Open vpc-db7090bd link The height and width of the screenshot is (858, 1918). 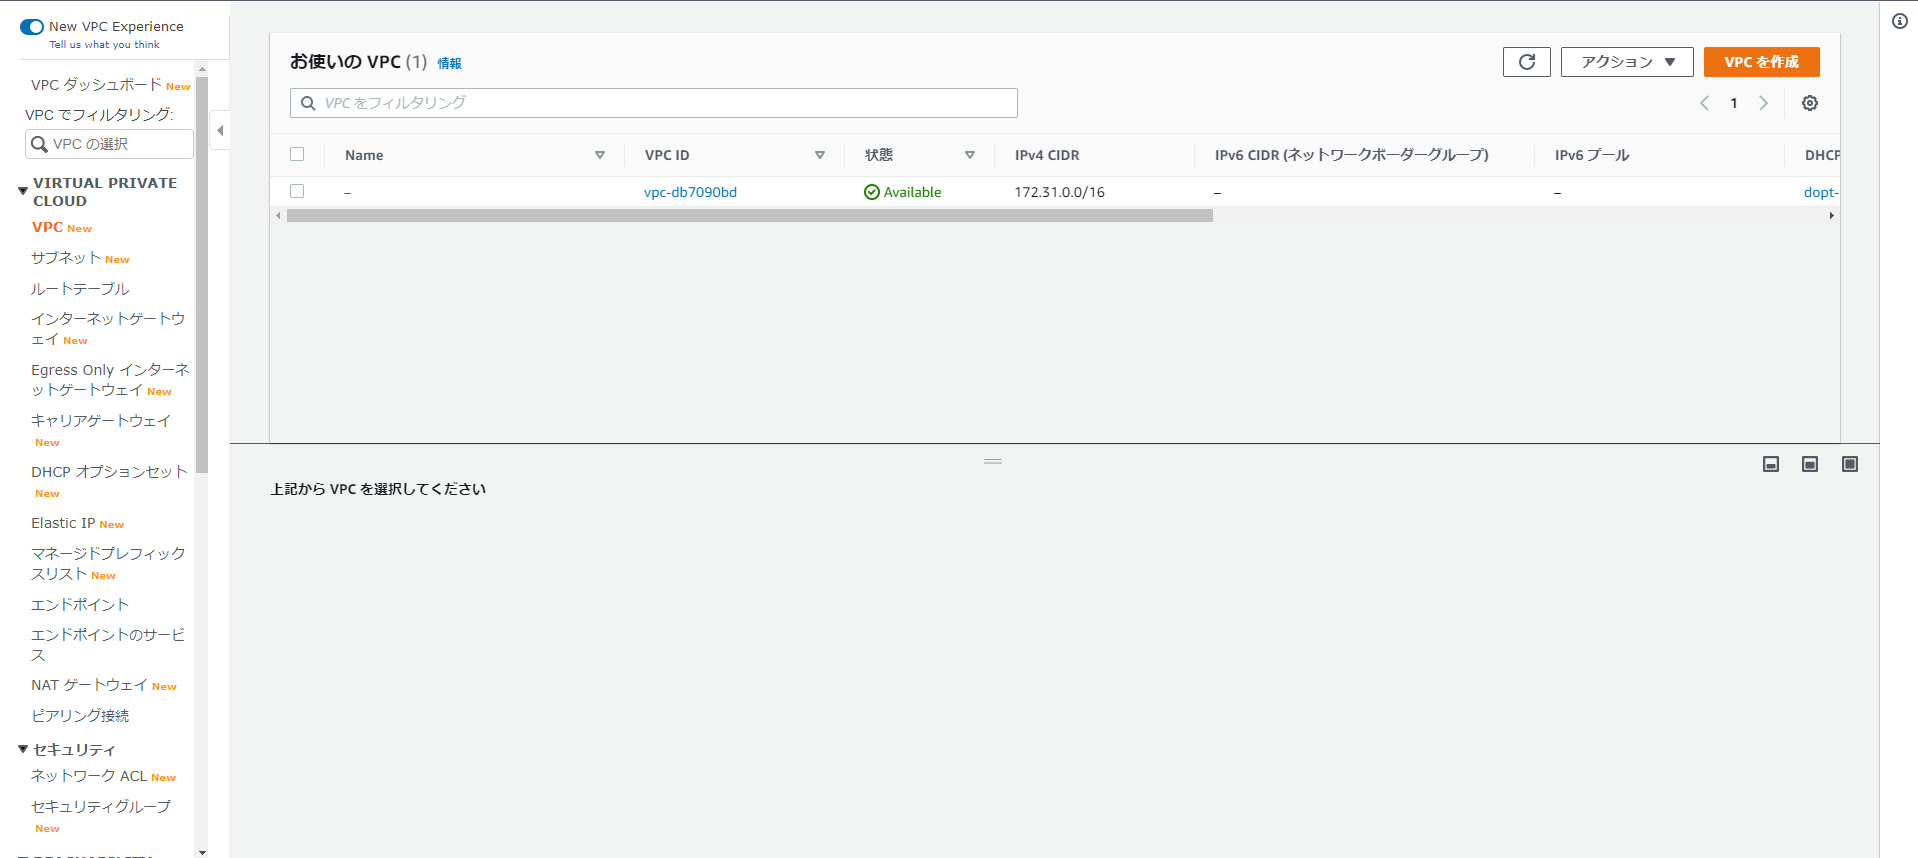[x=690, y=192]
